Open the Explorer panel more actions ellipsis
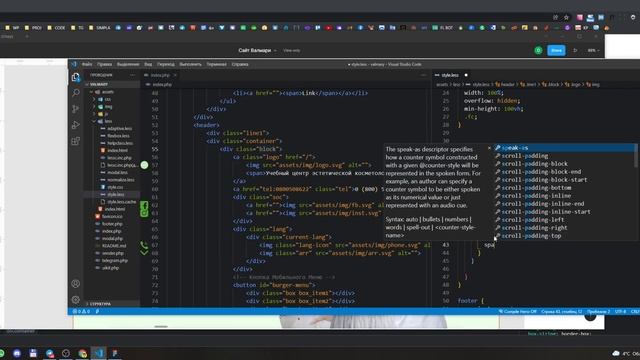This screenshot has height=360, width=640. pyautogui.click(x=132, y=75)
